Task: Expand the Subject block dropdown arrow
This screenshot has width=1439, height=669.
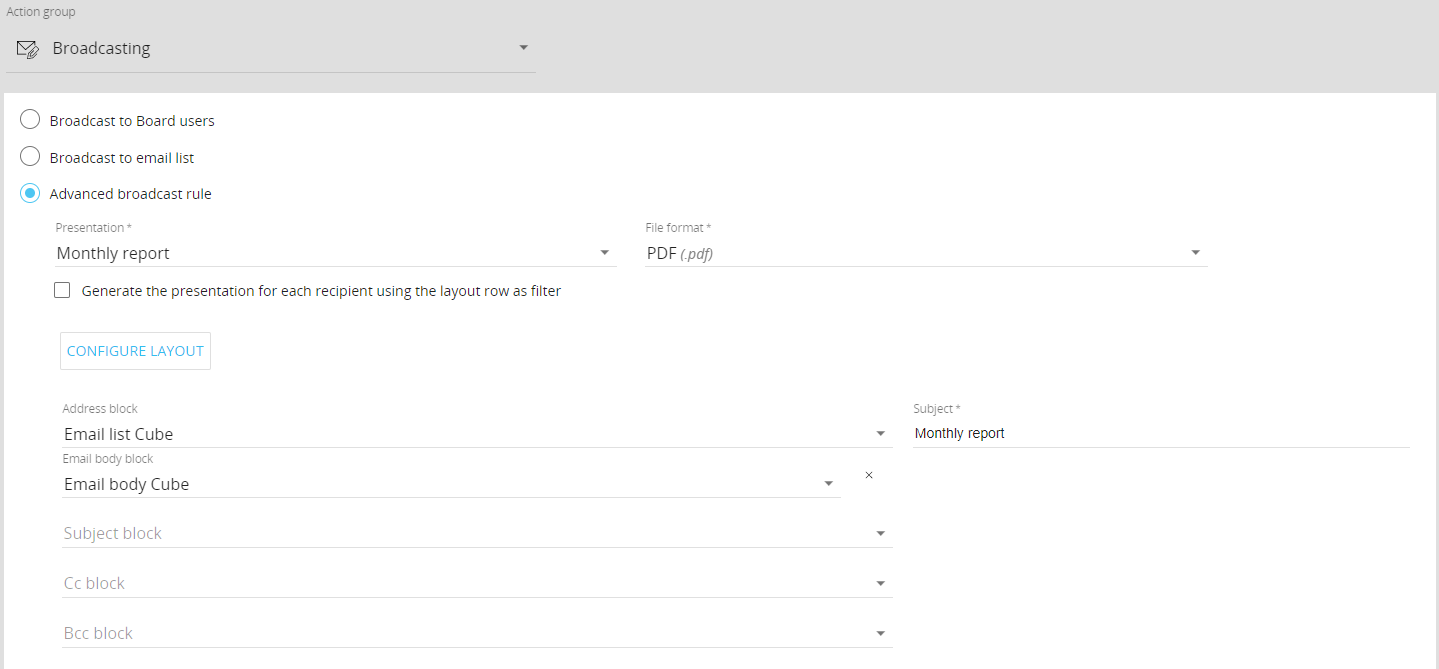Action: pyautogui.click(x=880, y=534)
